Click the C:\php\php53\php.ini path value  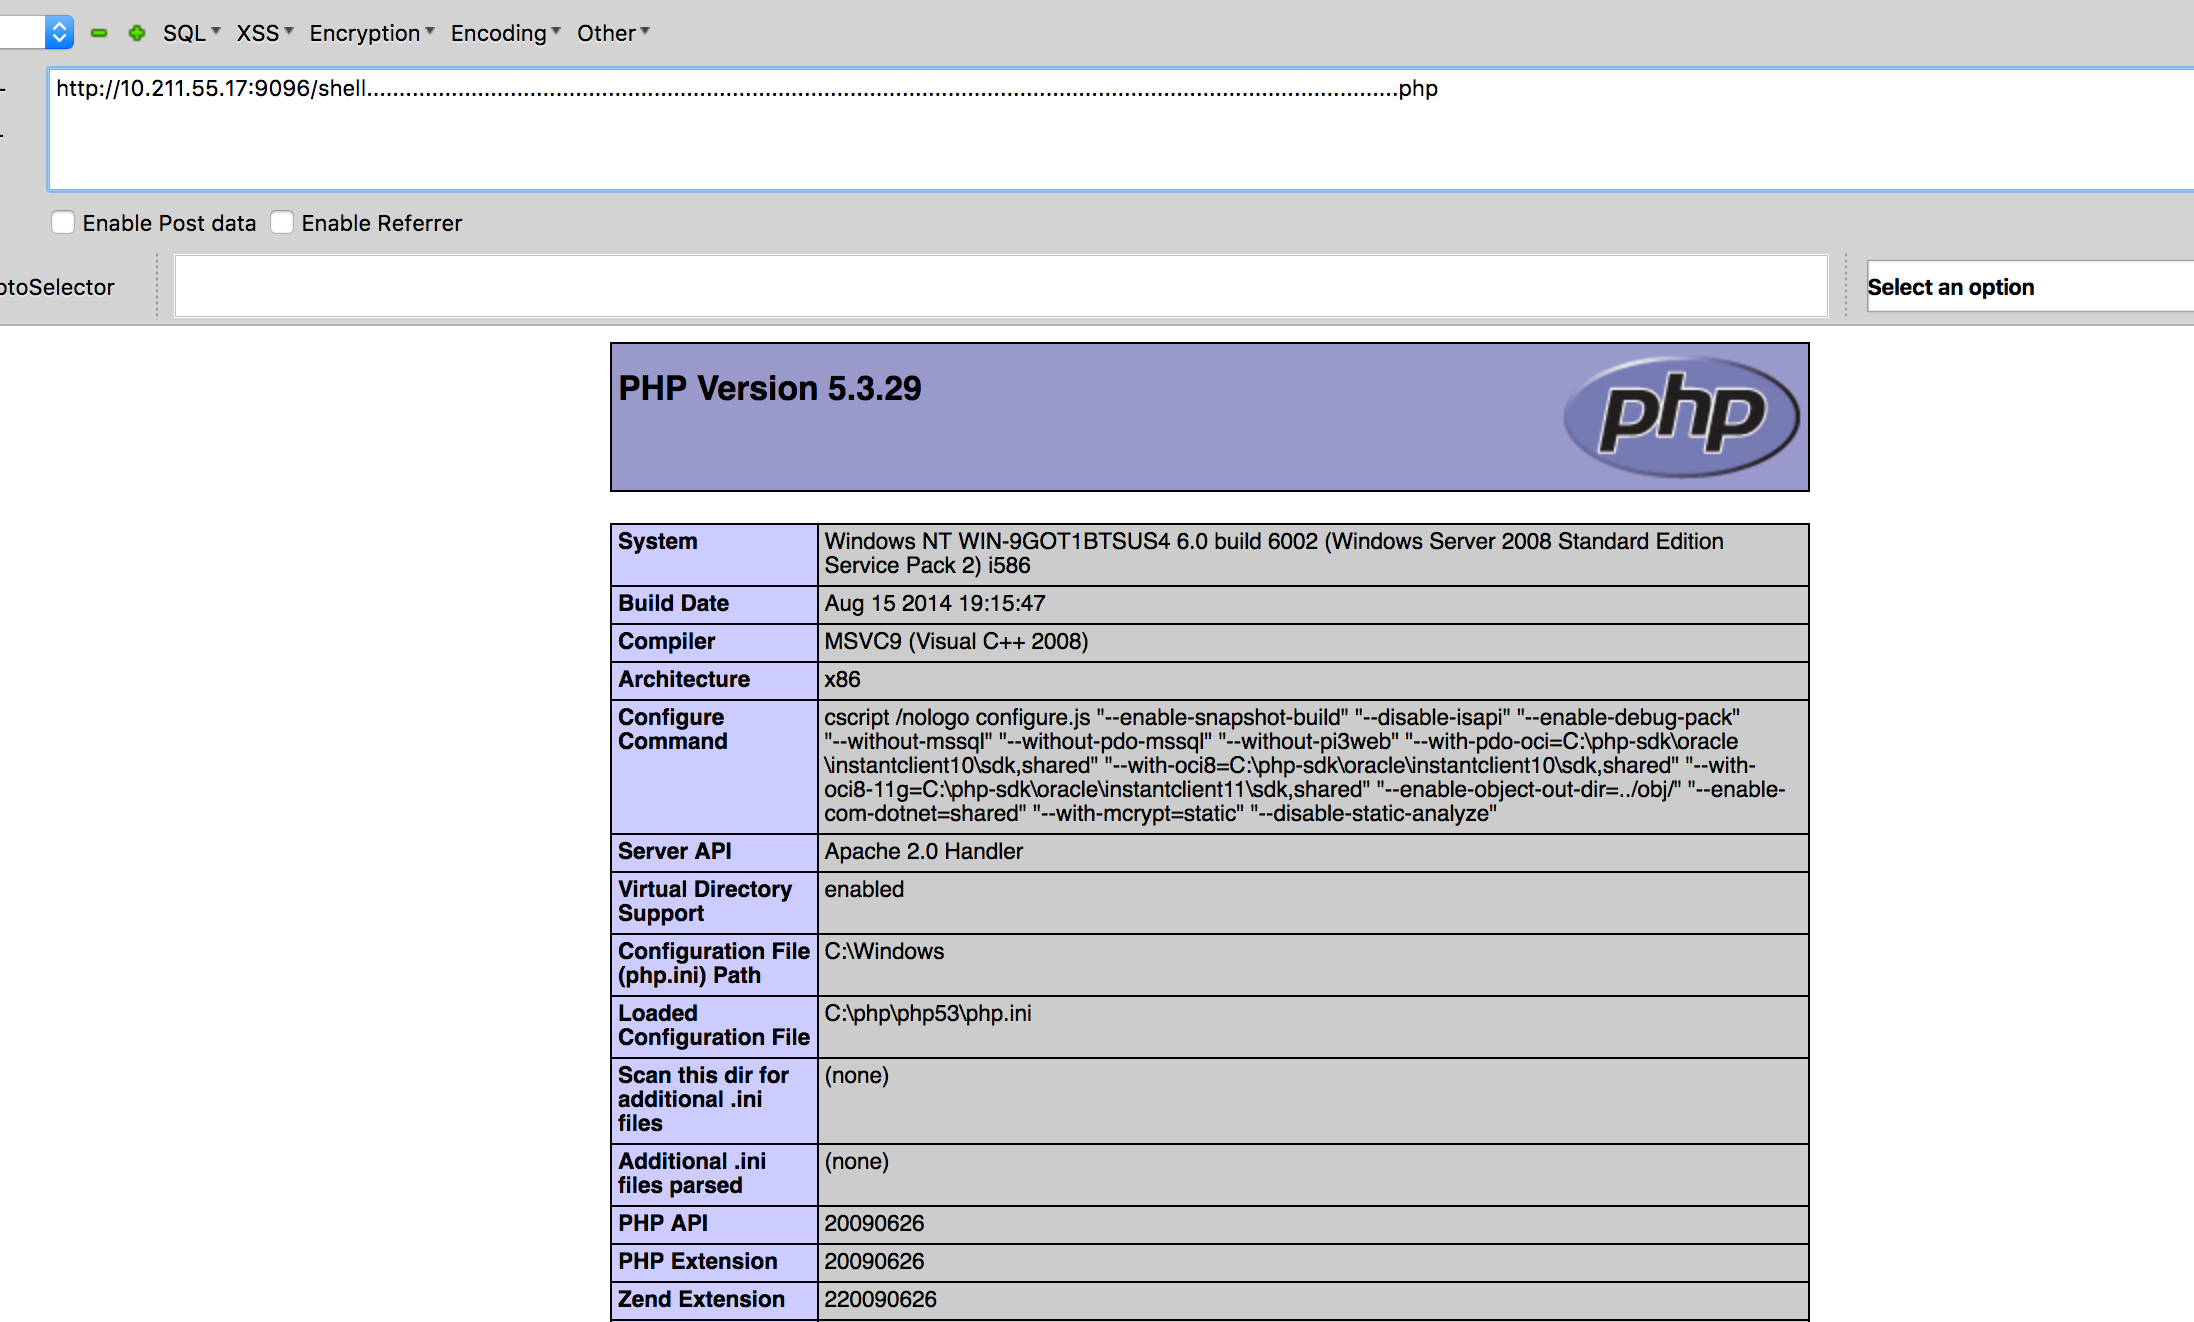tap(927, 1013)
